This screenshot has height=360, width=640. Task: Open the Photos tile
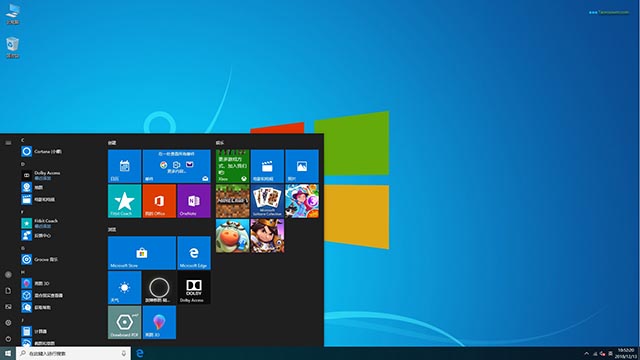coord(302,166)
